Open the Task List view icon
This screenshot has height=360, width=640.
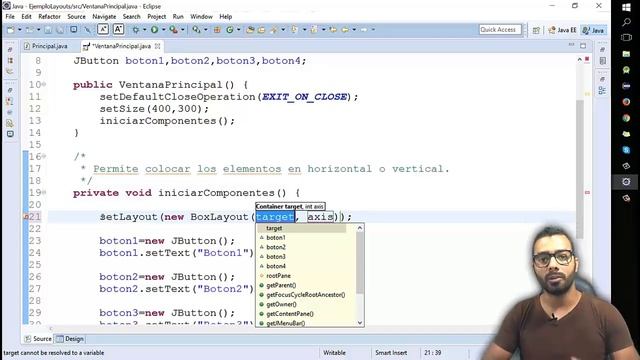602,61
